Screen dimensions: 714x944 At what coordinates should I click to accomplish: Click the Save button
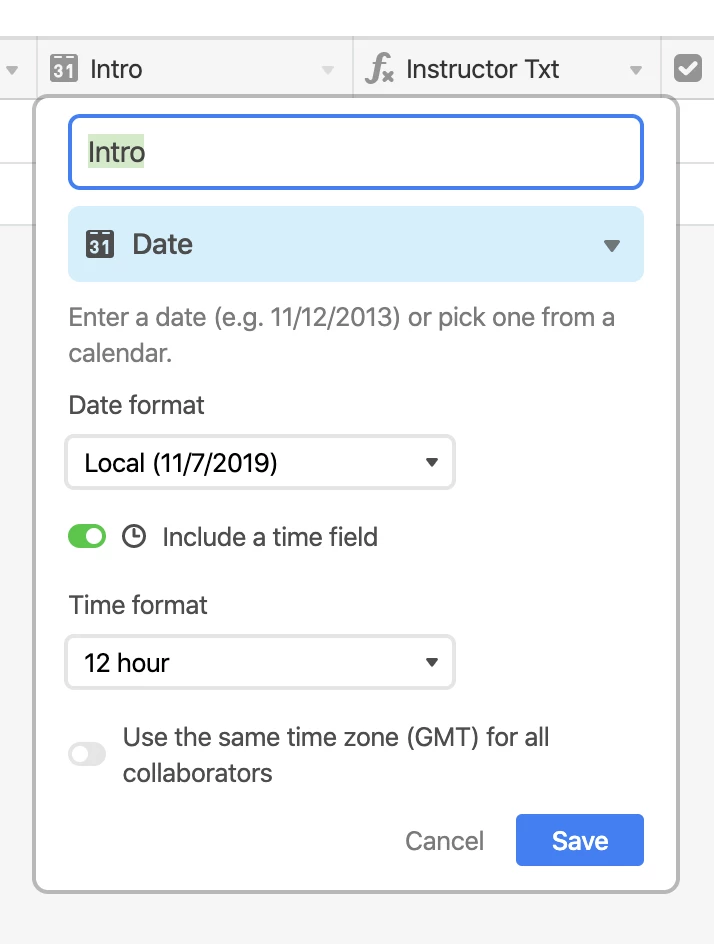pos(579,841)
